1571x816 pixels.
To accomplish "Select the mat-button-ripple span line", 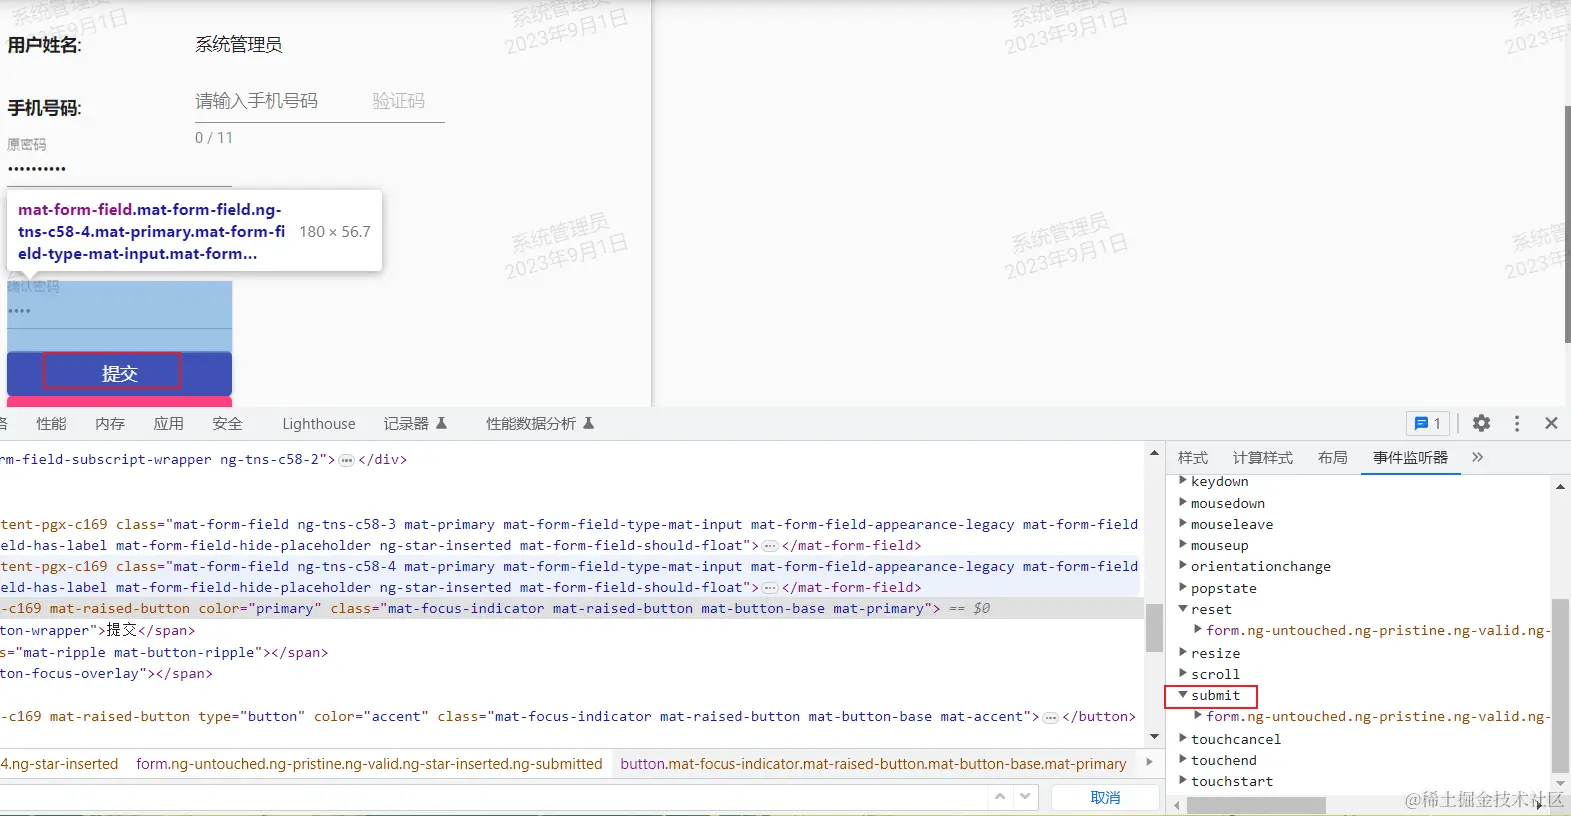I will point(164,652).
